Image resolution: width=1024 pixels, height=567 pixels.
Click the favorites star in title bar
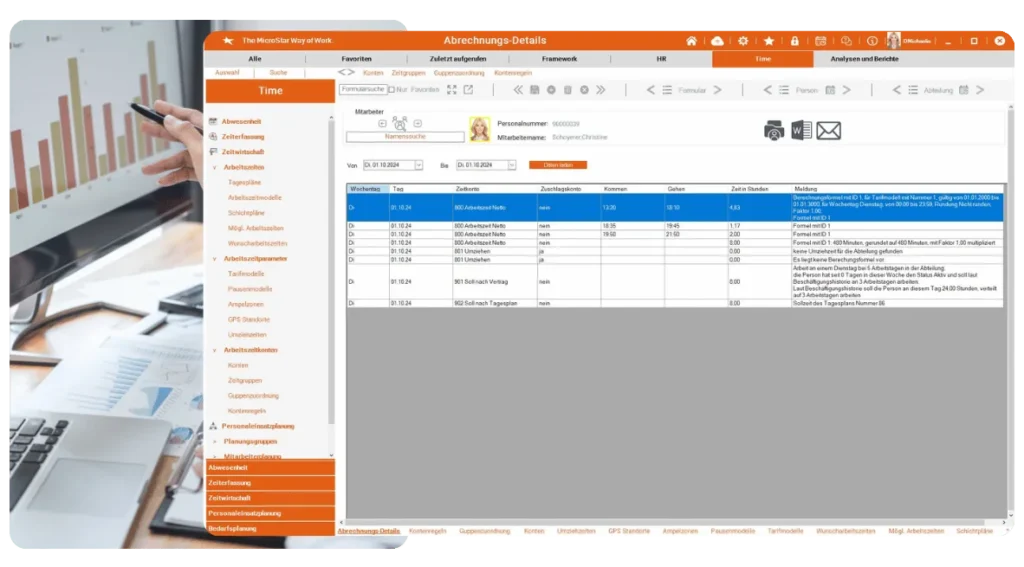(769, 40)
